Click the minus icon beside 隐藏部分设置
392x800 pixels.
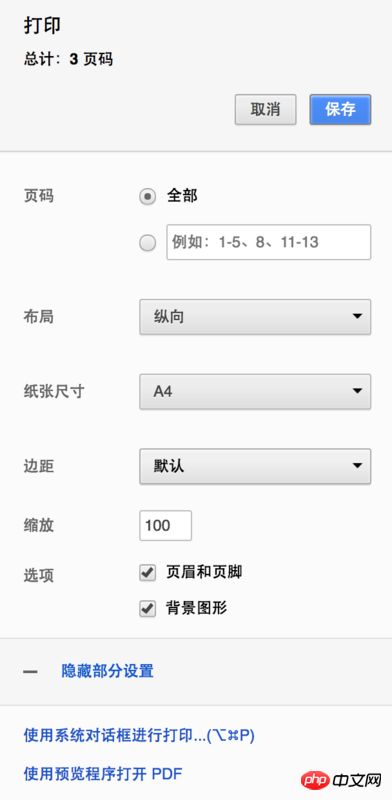[30, 672]
